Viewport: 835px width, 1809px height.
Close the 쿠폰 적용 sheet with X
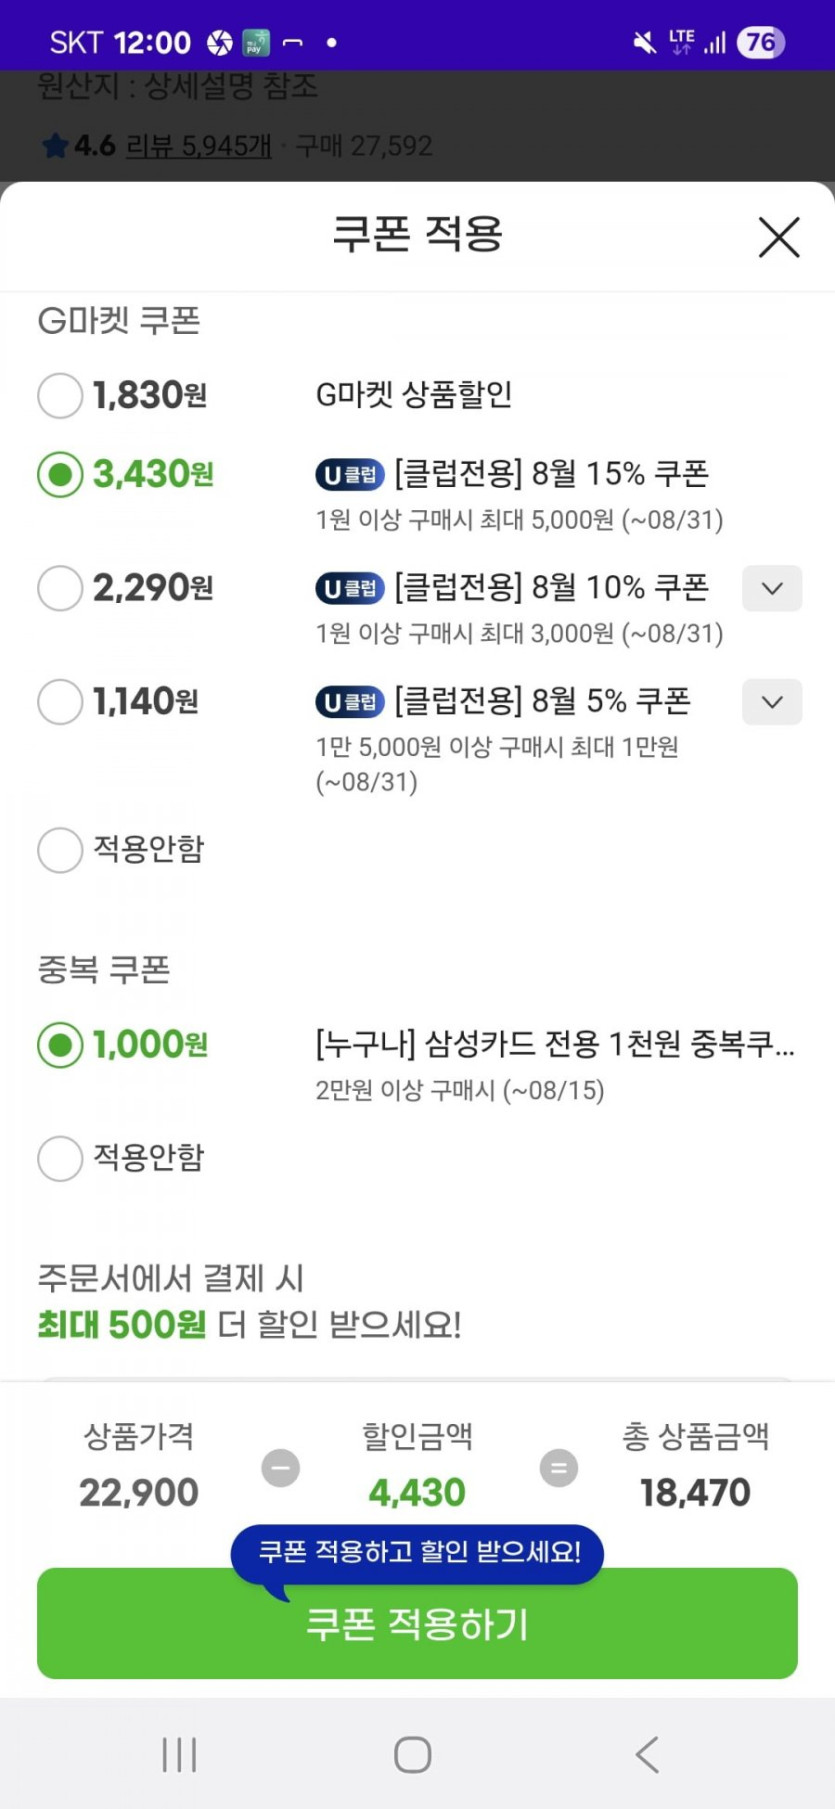(x=778, y=237)
